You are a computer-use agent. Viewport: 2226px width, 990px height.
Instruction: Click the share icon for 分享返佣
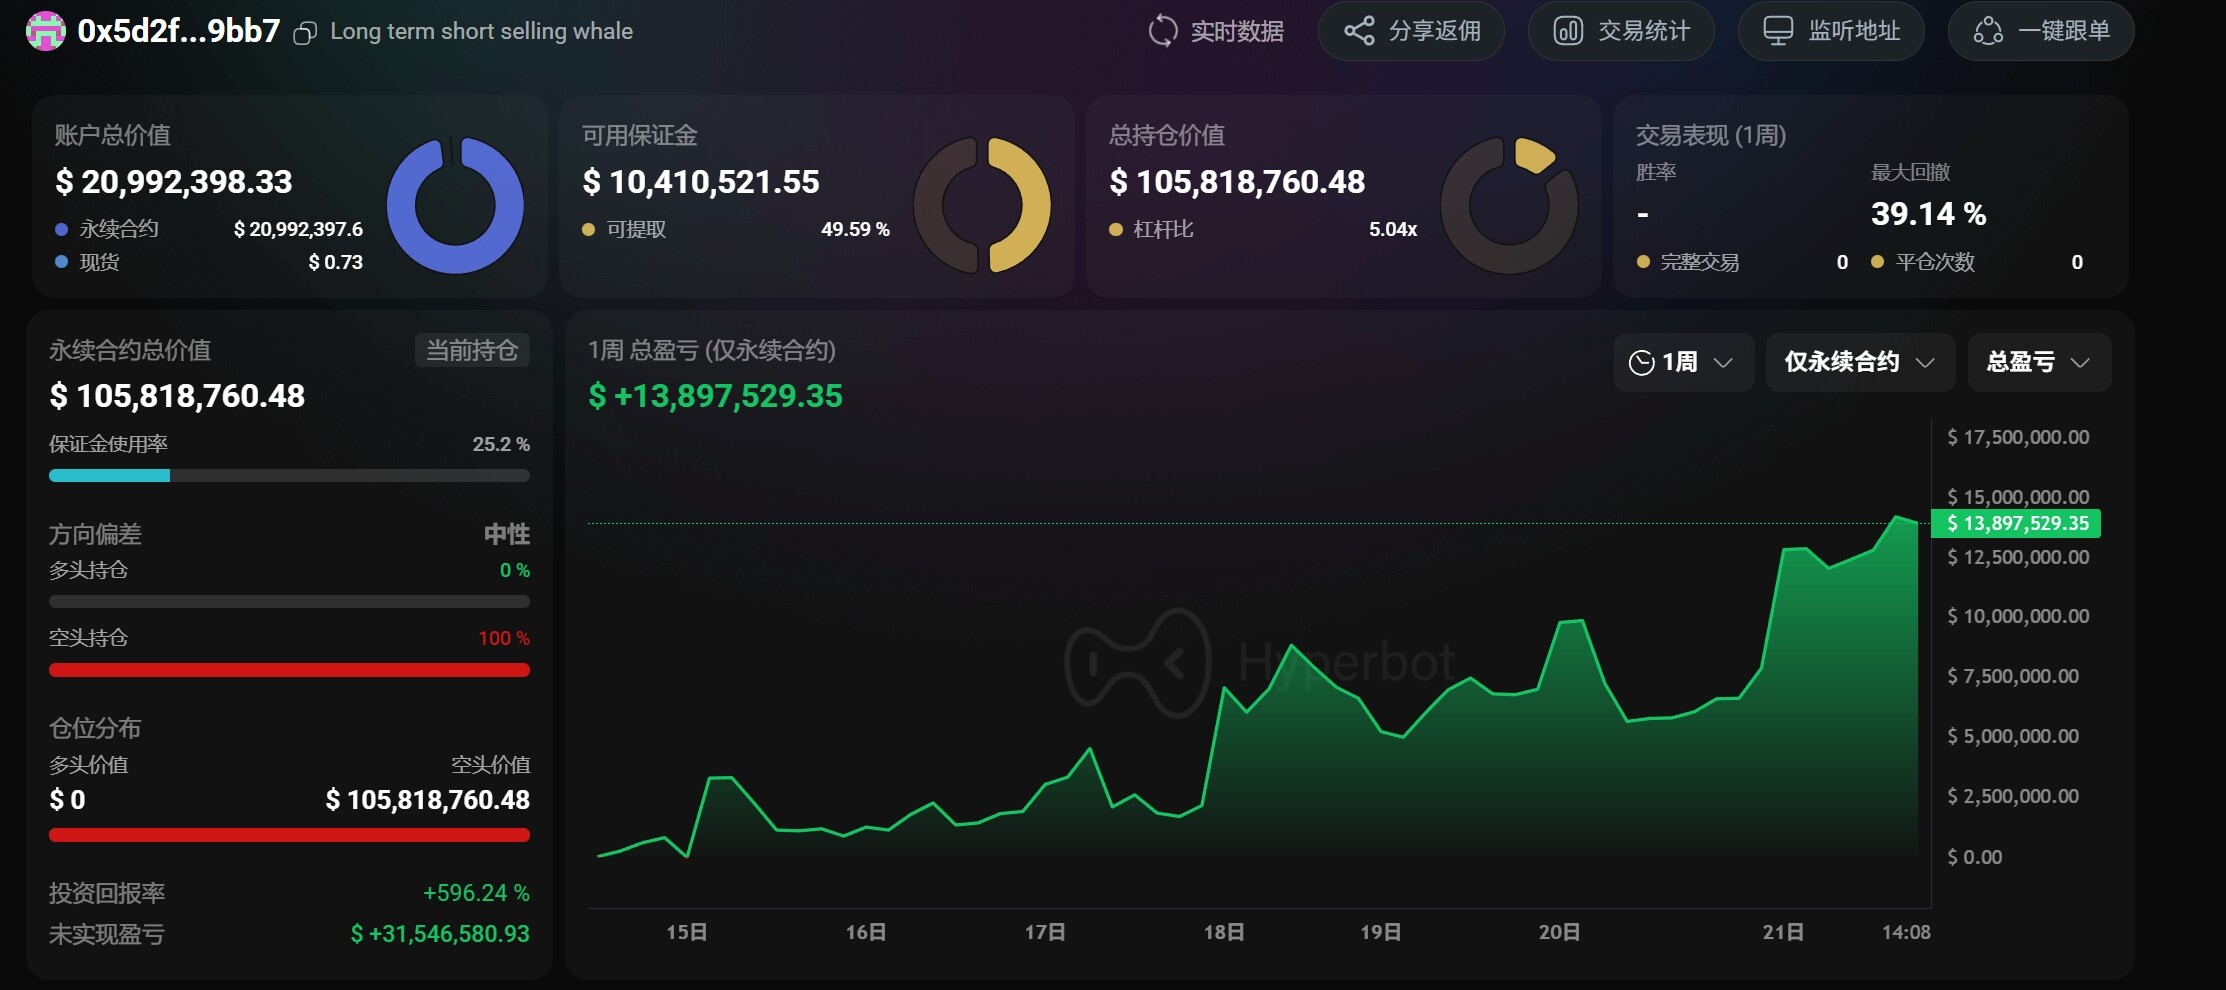[1359, 31]
